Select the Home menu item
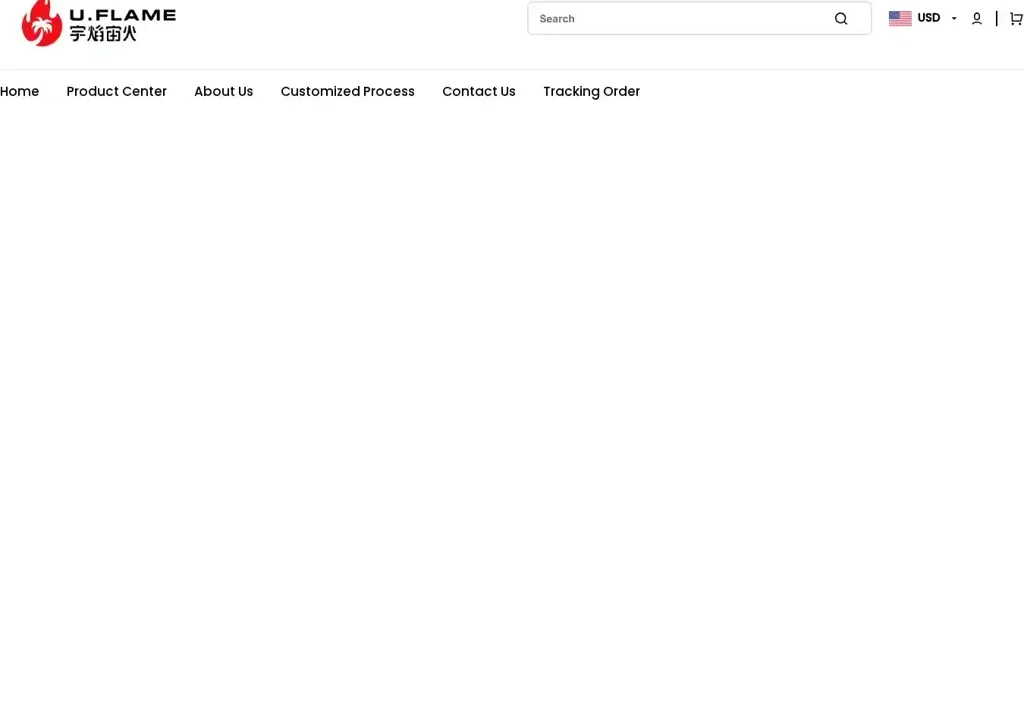The width and height of the screenshot is (1024, 702). pos(19,91)
